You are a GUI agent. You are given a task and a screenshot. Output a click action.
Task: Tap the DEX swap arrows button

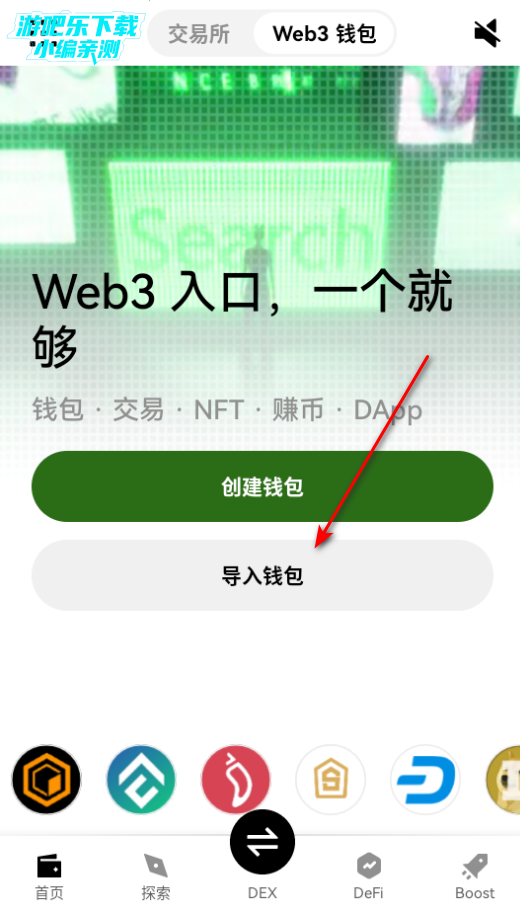pyautogui.click(x=262, y=842)
